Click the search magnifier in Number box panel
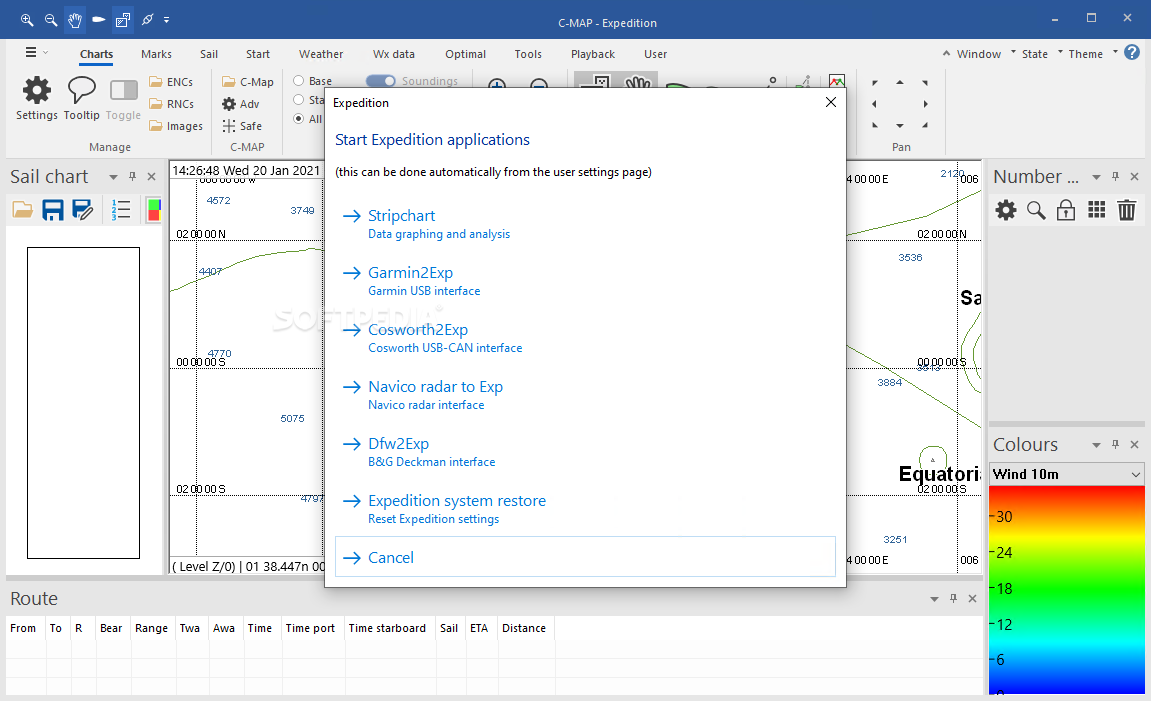This screenshot has height=701, width=1151. pyautogui.click(x=1036, y=211)
